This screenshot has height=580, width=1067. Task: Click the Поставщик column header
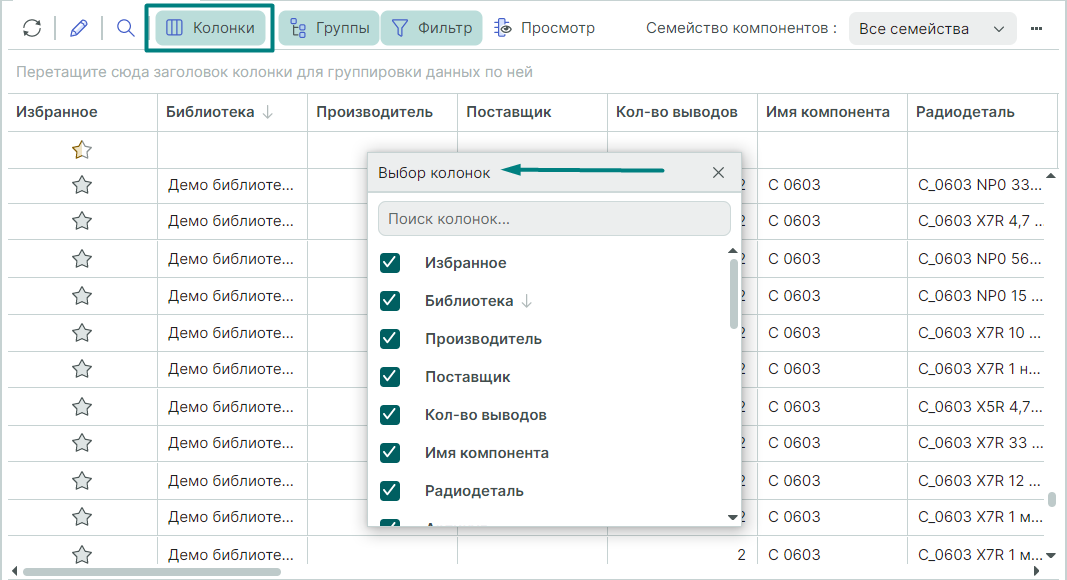pos(508,112)
